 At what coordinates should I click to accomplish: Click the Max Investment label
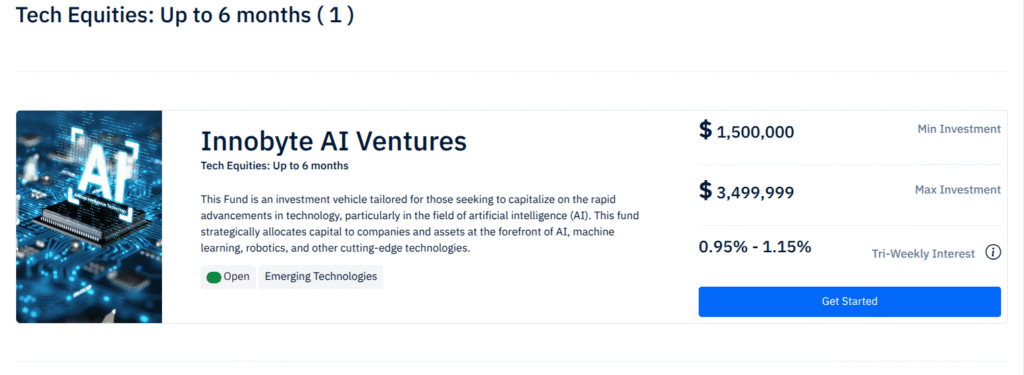(957, 189)
